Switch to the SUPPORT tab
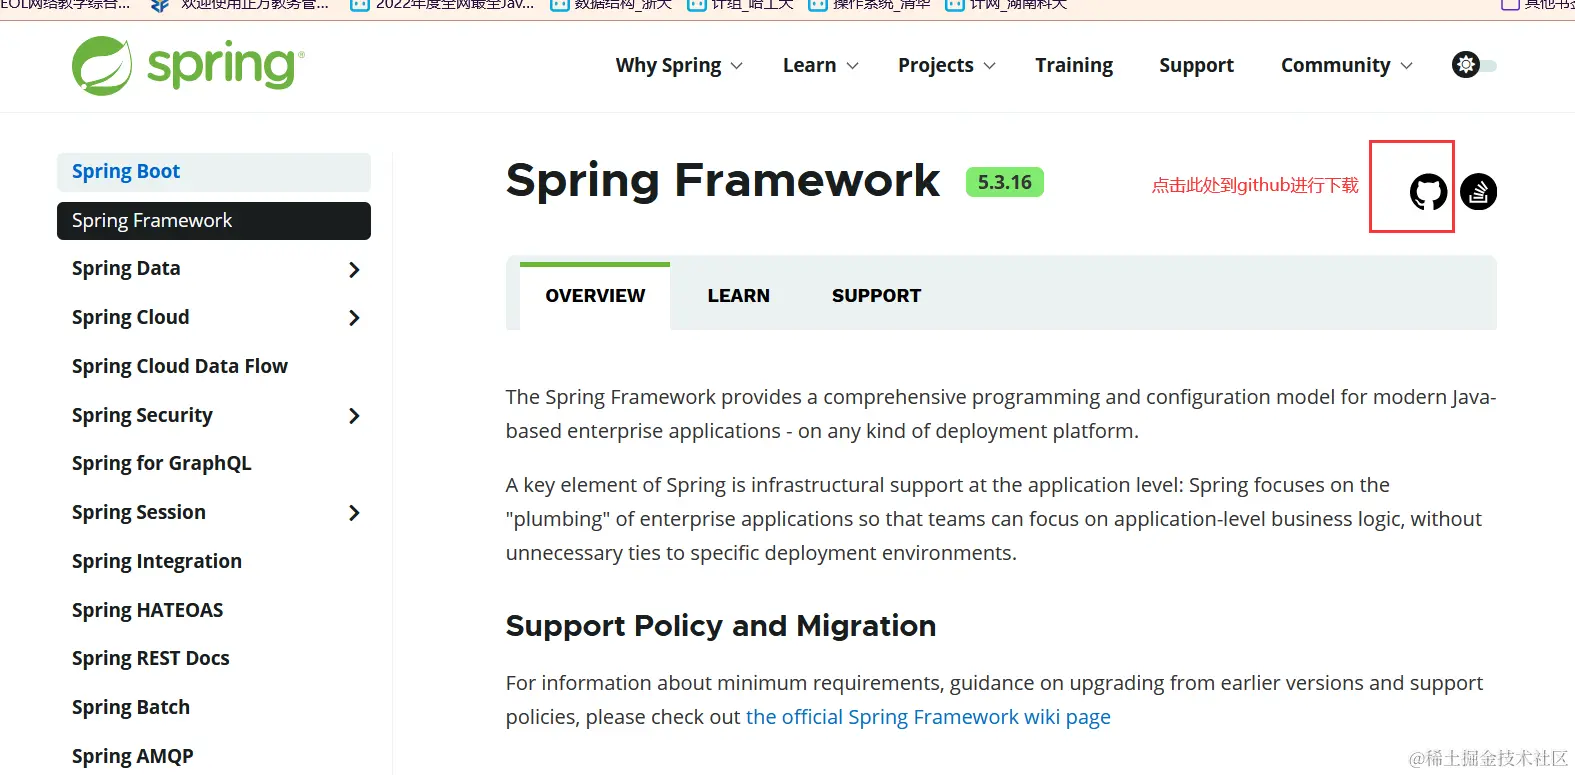The height and width of the screenshot is (775, 1575). click(876, 296)
